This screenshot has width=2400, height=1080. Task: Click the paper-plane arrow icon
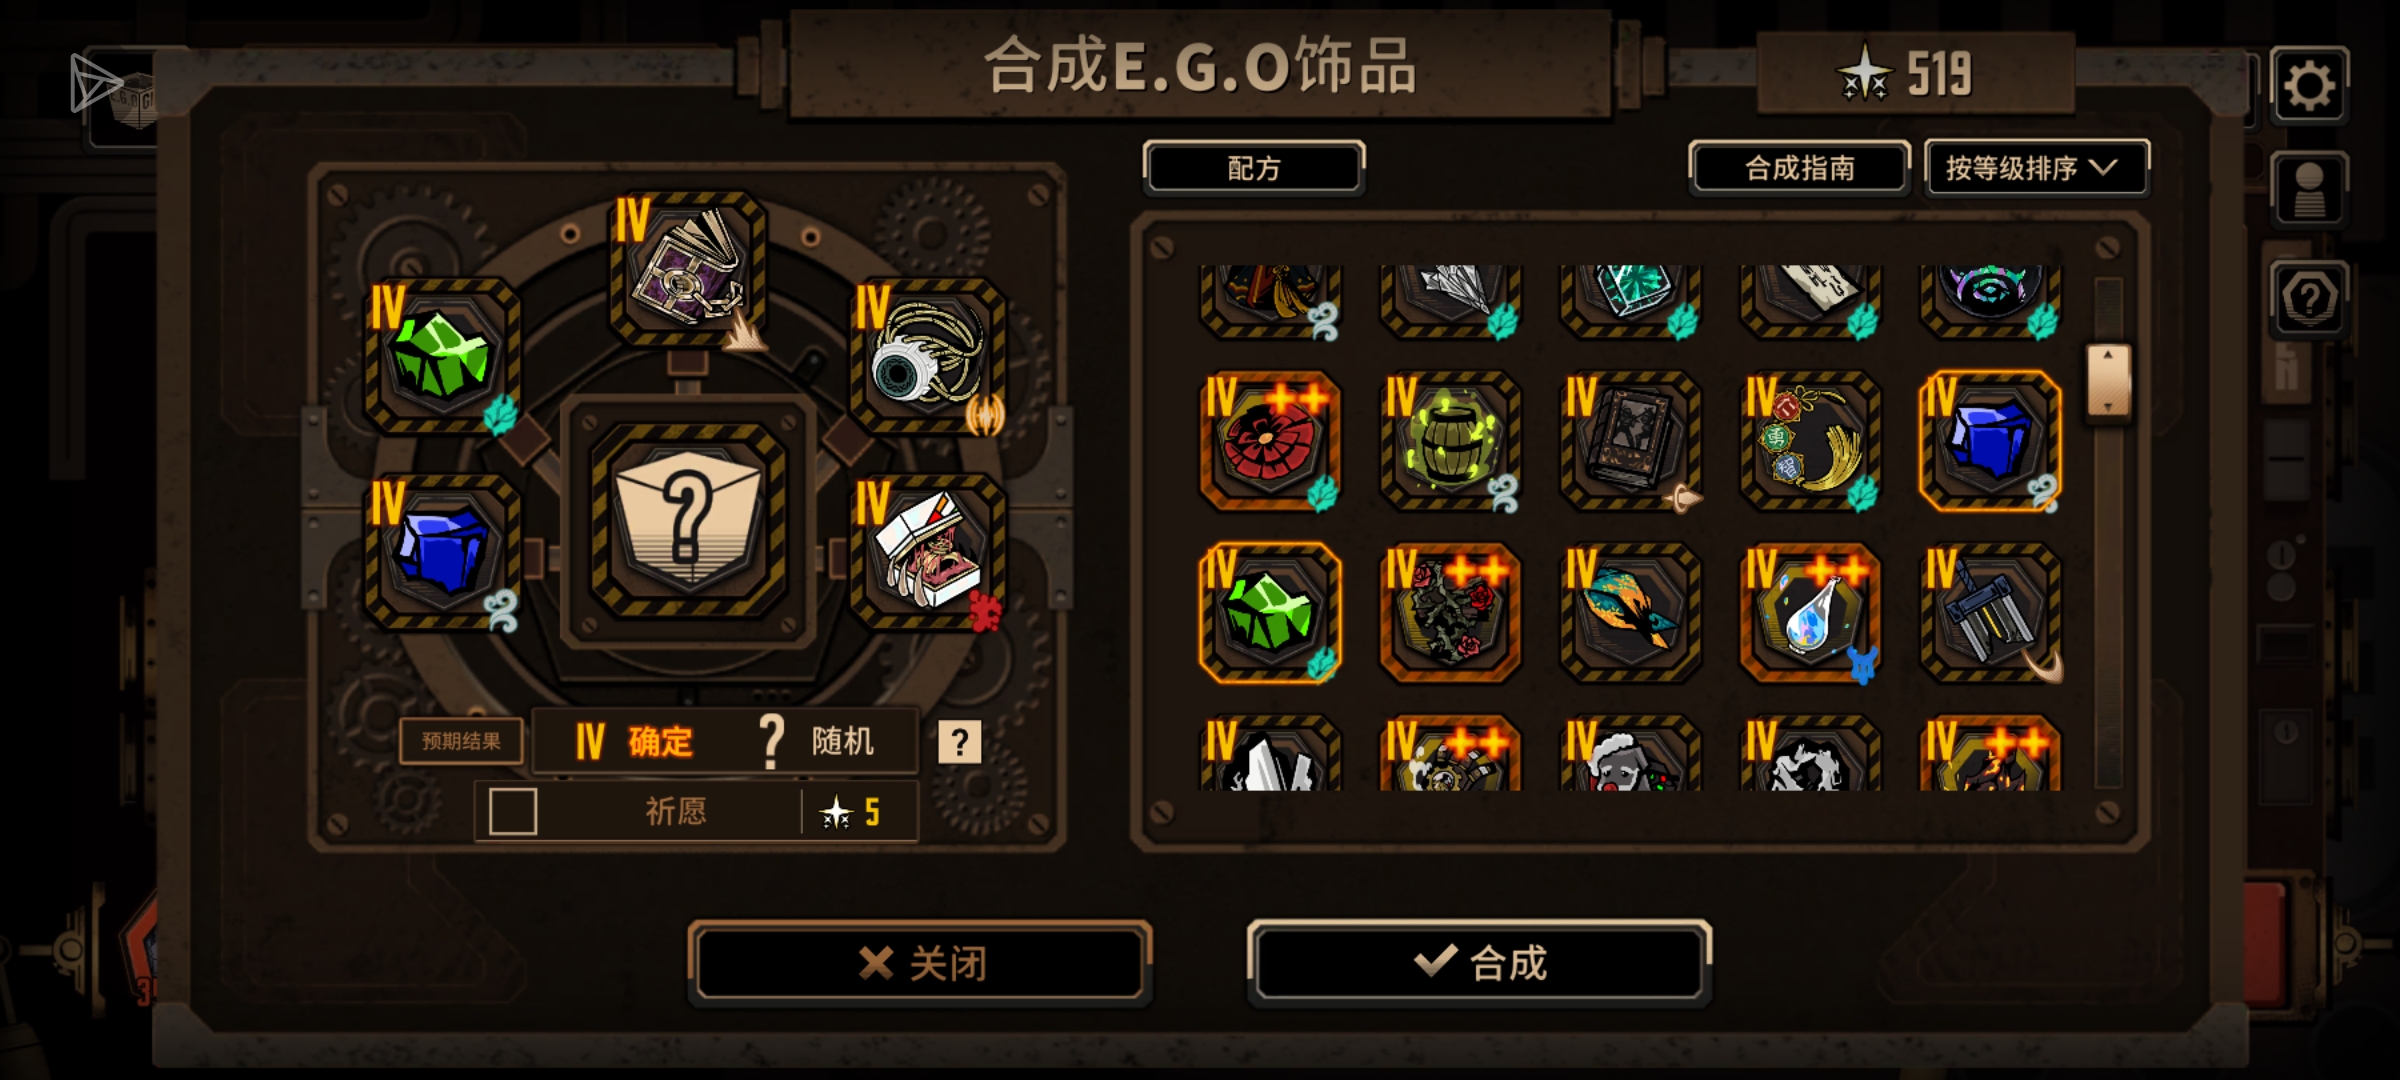pyautogui.click(x=95, y=83)
